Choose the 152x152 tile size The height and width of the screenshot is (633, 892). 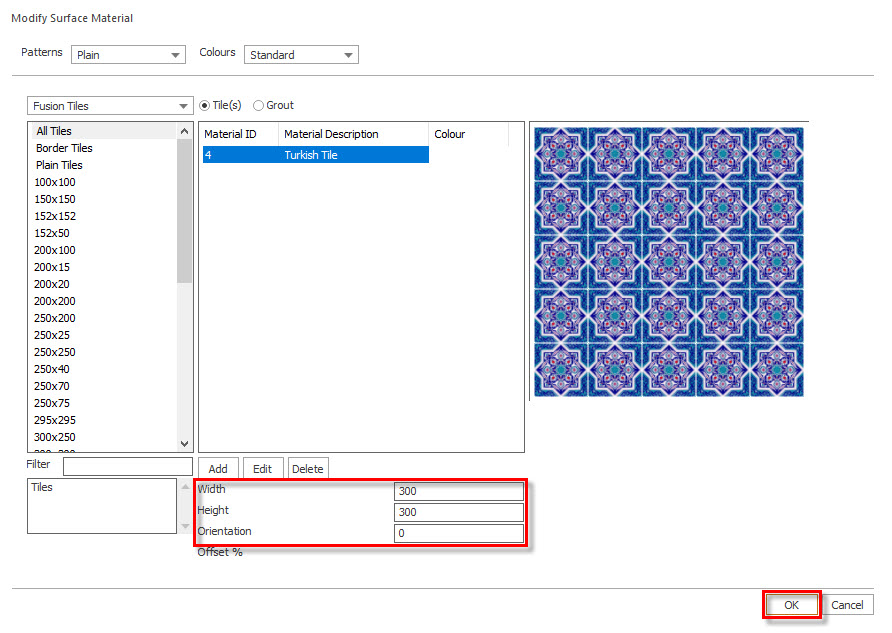(x=55, y=216)
